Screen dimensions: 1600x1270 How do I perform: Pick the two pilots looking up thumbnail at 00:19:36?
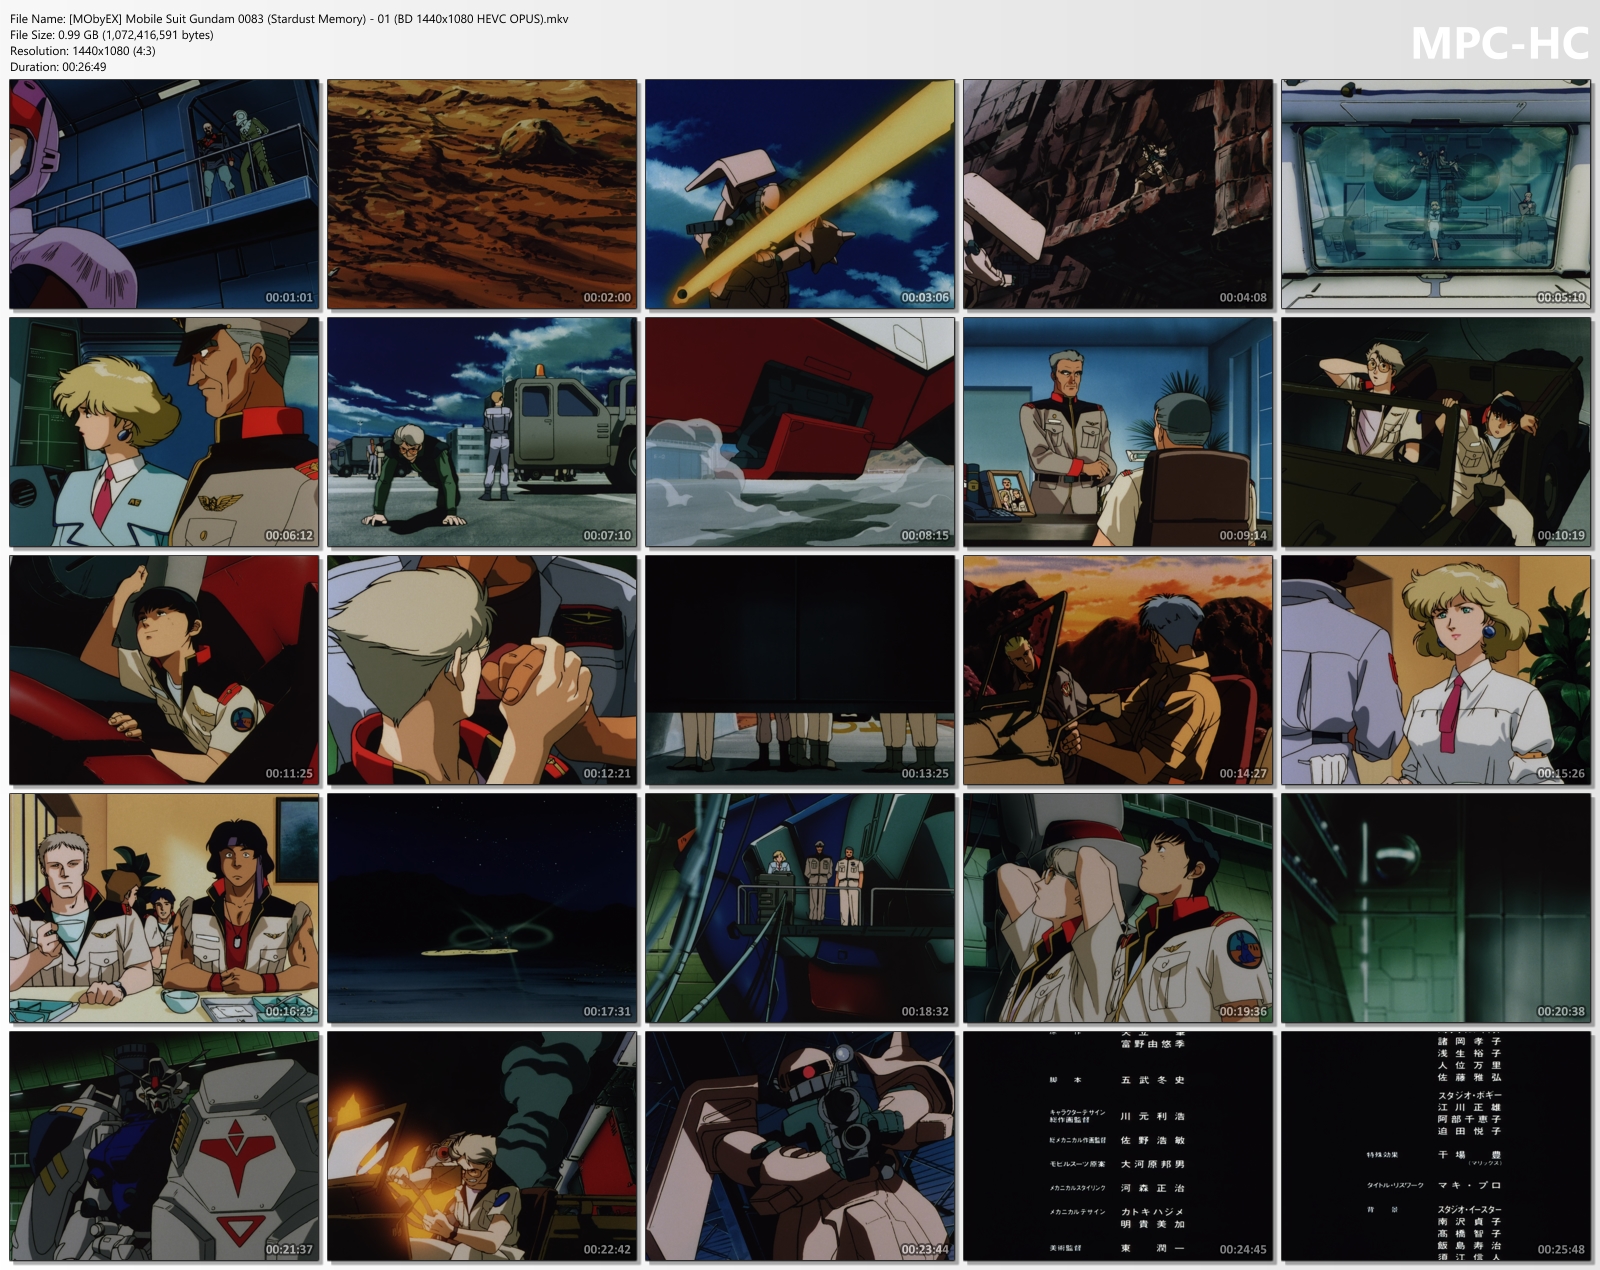tap(1118, 908)
